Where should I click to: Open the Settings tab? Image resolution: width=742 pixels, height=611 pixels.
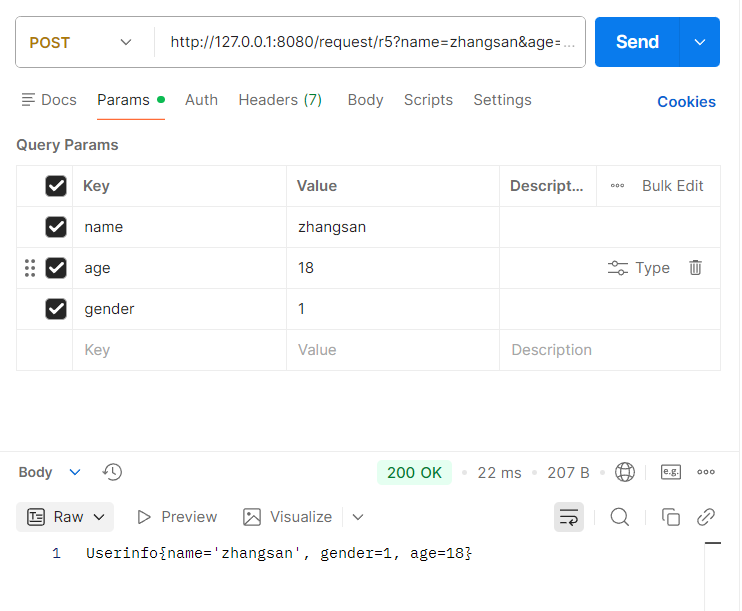pyautogui.click(x=502, y=100)
